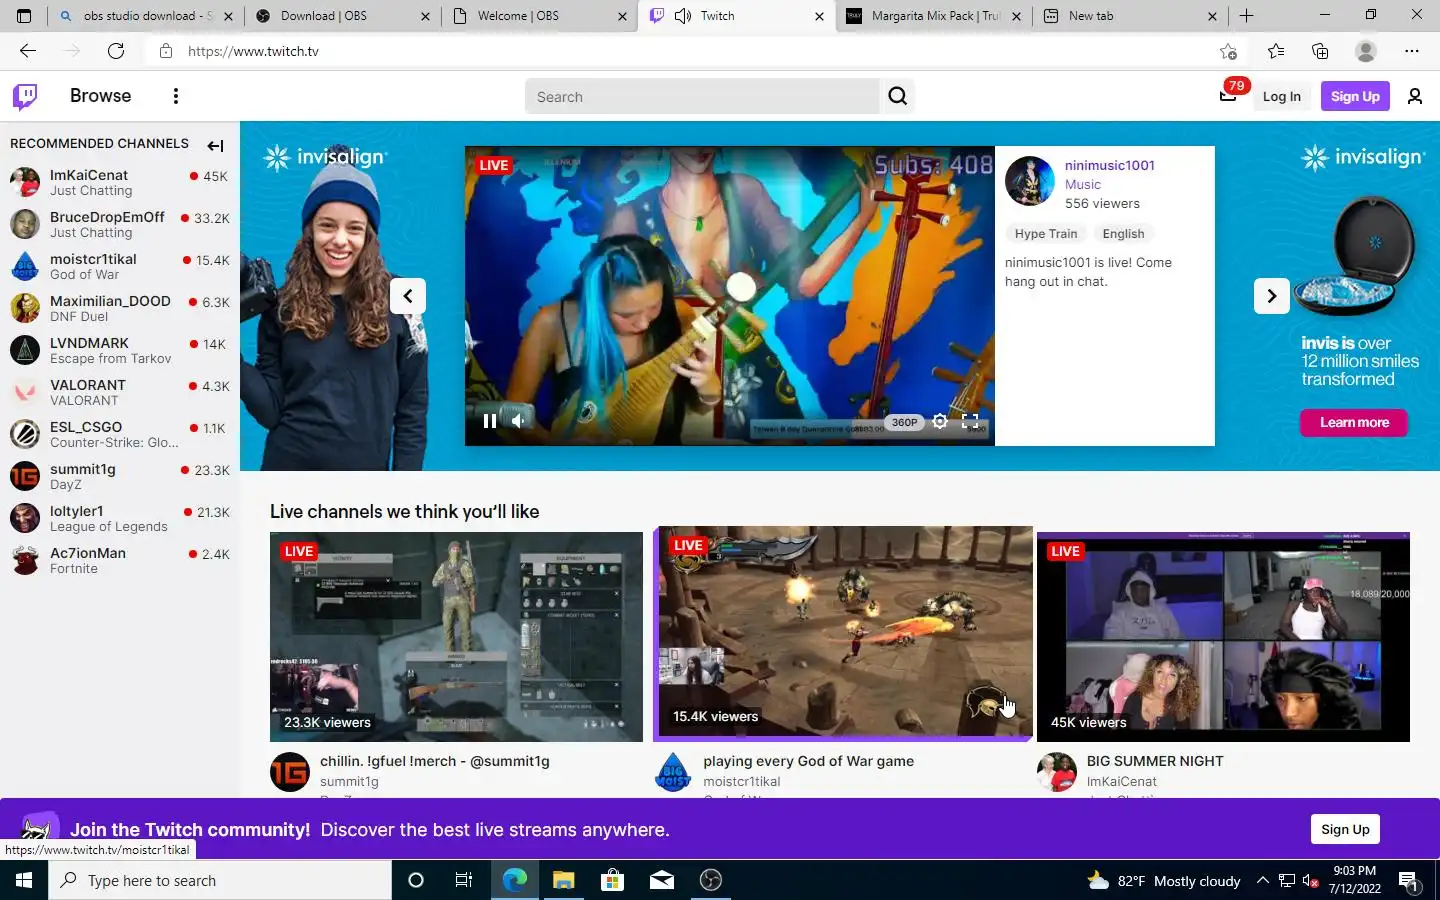Click the Twitch logo home icon
The height and width of the screenshot is (900, 1440).
pyautogui.click(x=25, y=96)
